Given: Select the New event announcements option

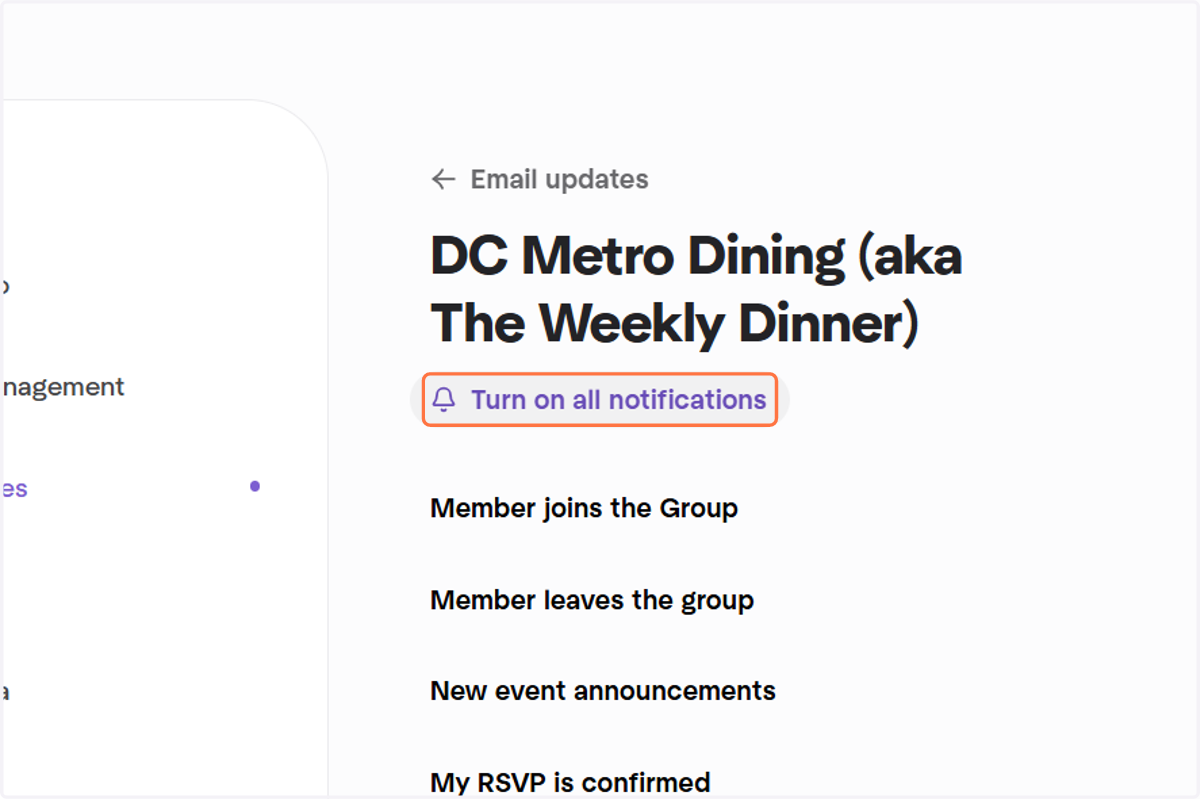Looking at the screenshot, I should 603,691.
